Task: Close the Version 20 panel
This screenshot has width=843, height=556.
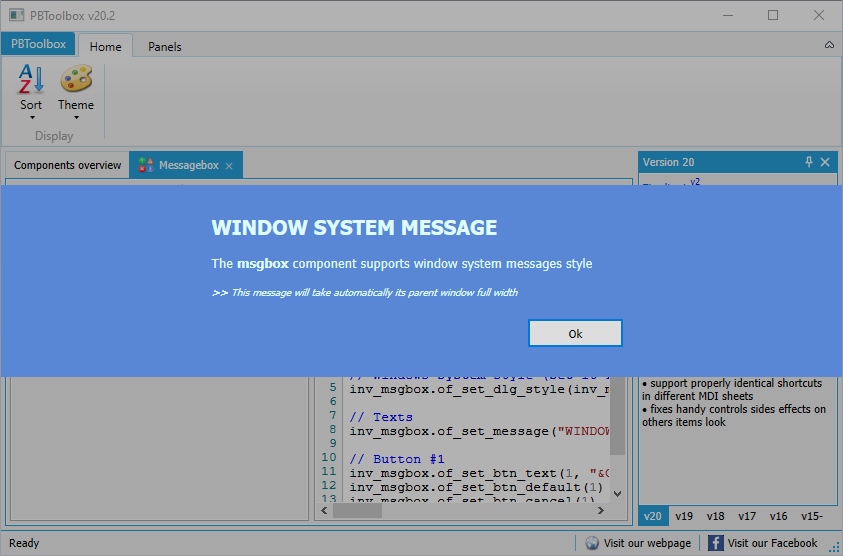Action: (825, 162)
